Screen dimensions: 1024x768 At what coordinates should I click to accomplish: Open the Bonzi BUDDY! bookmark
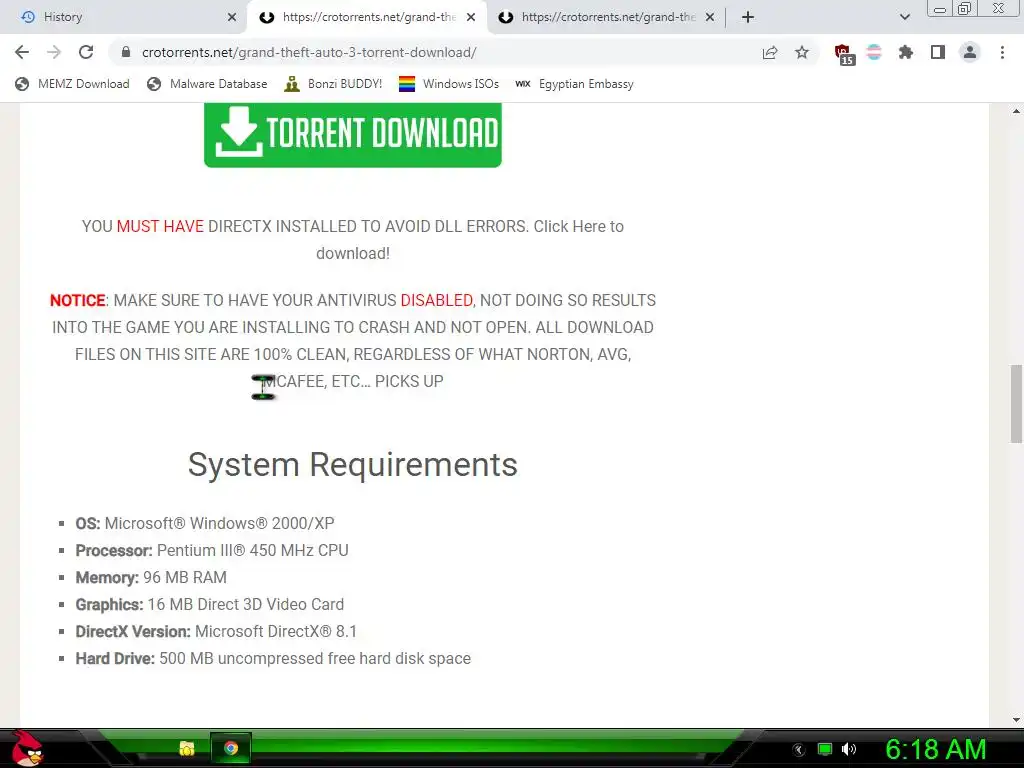(333, 84)
